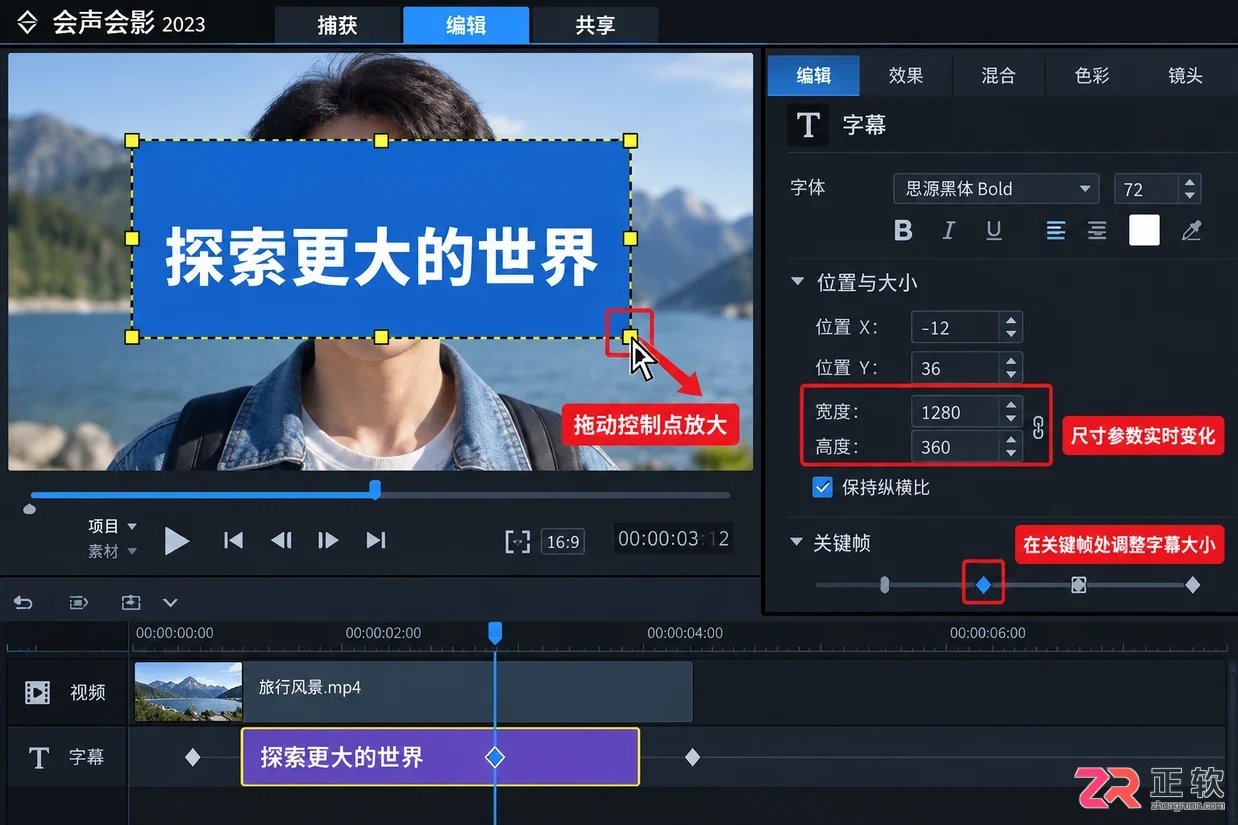Open the 镜头 panel tab

(1186, 75)
